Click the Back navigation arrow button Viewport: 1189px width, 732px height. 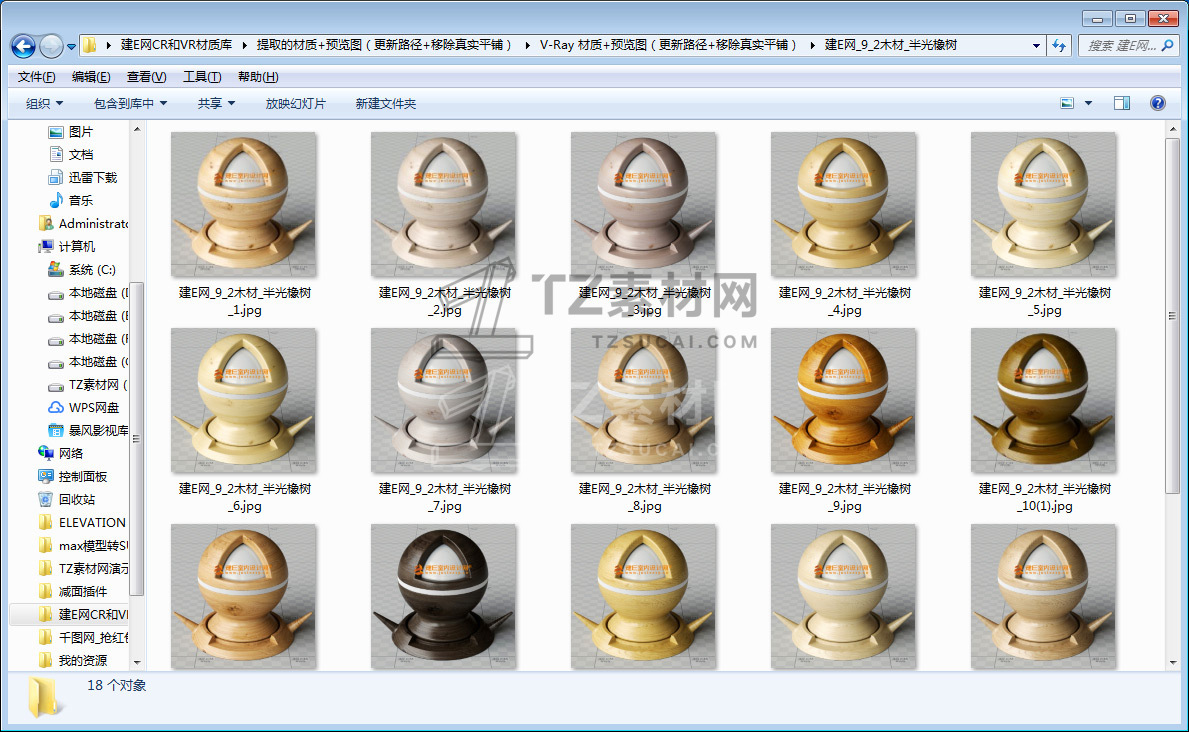23,46
